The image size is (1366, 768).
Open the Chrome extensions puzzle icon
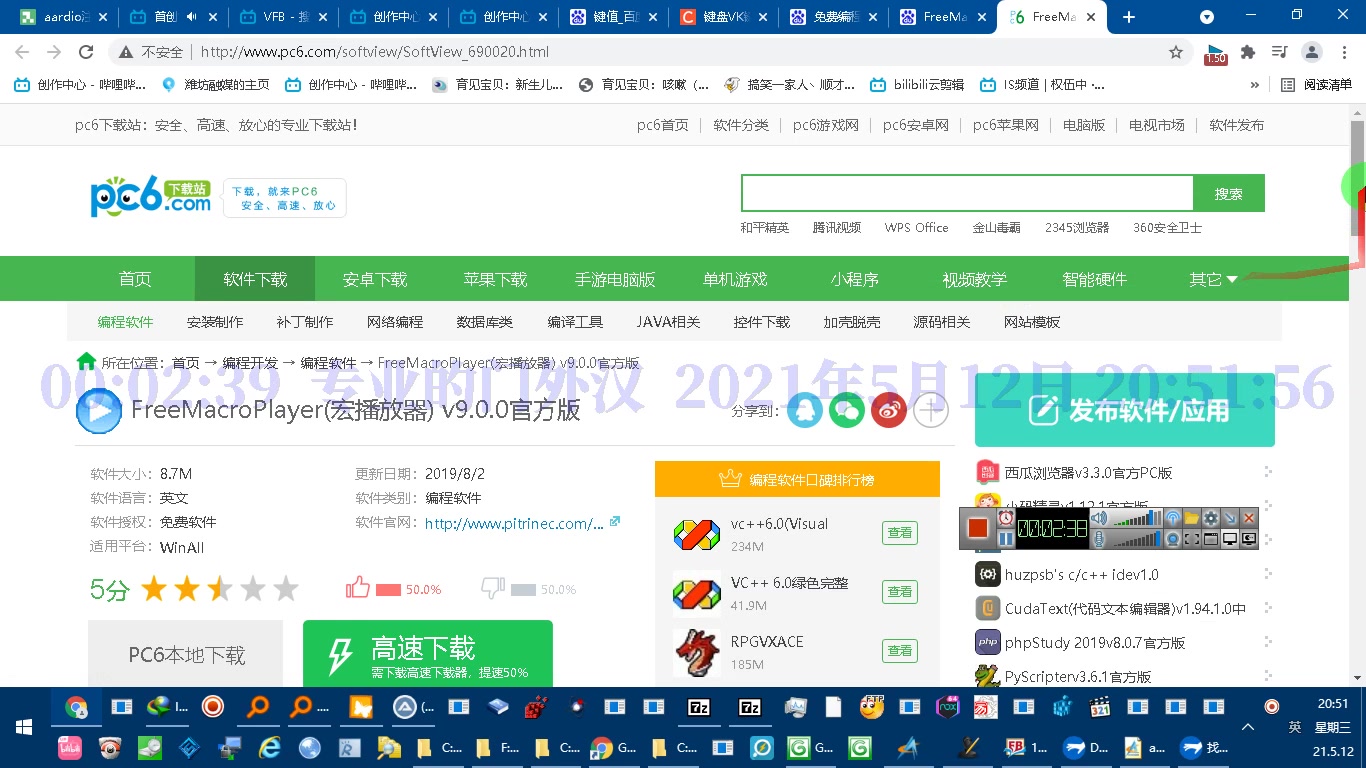tap(1248, 52)
